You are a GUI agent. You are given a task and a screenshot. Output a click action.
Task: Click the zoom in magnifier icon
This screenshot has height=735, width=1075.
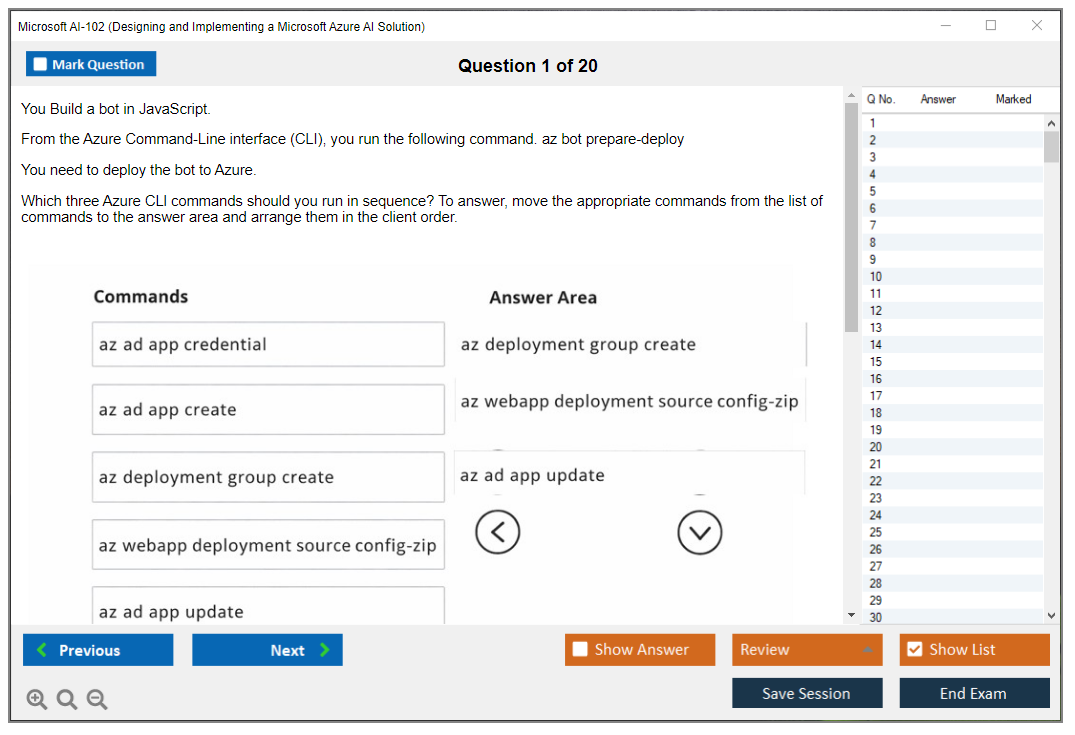click(x=37, y=700)
